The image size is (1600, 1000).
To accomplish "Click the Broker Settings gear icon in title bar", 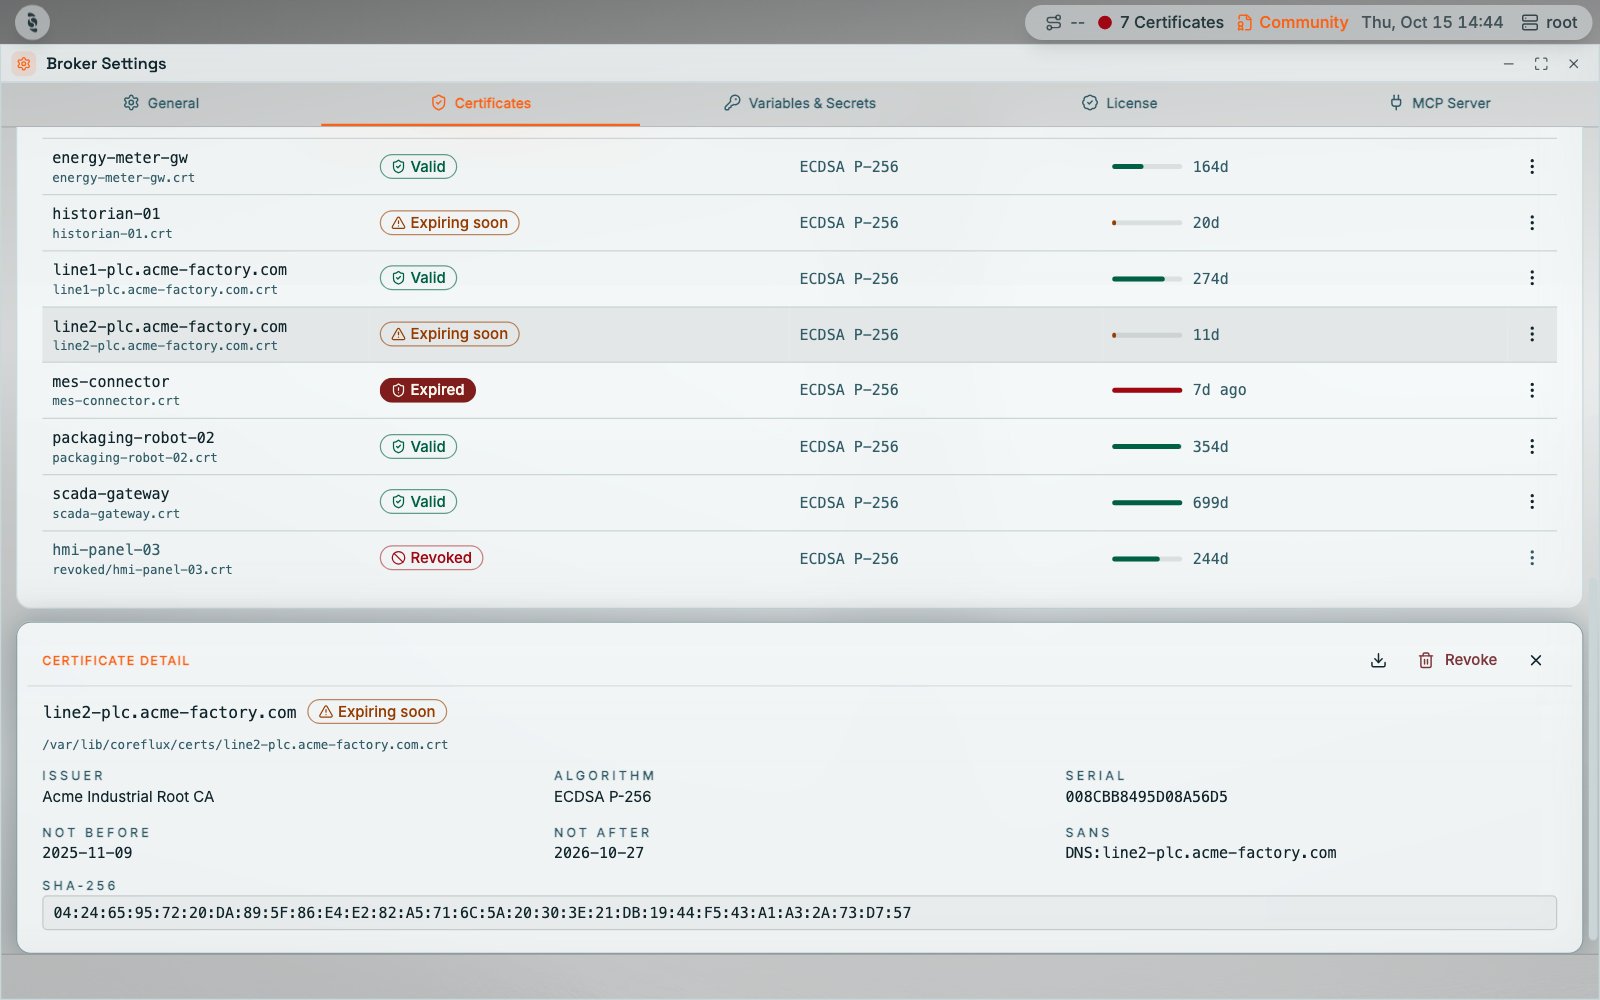I will 24,63.
